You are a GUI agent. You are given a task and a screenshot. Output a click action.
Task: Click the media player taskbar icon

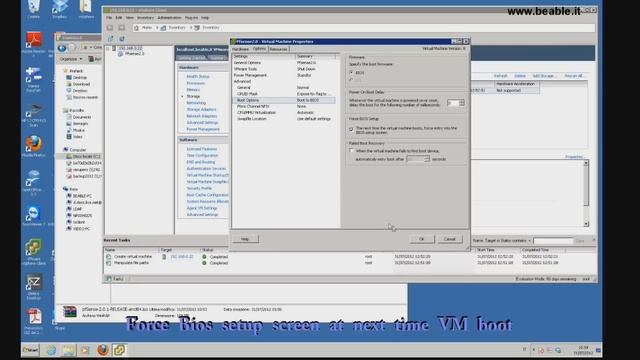tap(85, 350)
